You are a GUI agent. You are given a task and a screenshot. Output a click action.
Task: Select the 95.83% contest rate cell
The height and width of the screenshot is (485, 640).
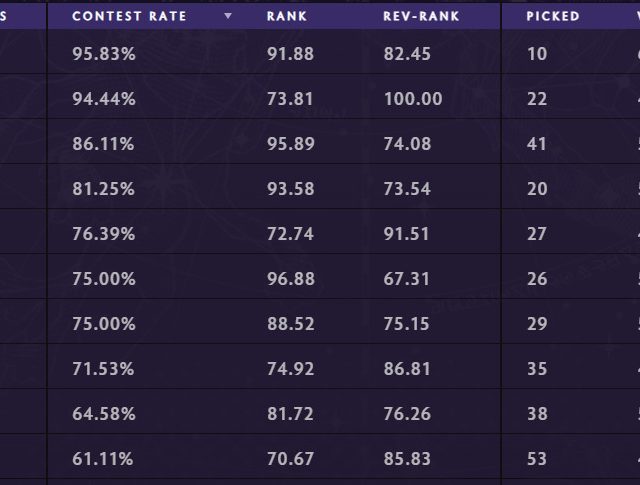point(103,54)
